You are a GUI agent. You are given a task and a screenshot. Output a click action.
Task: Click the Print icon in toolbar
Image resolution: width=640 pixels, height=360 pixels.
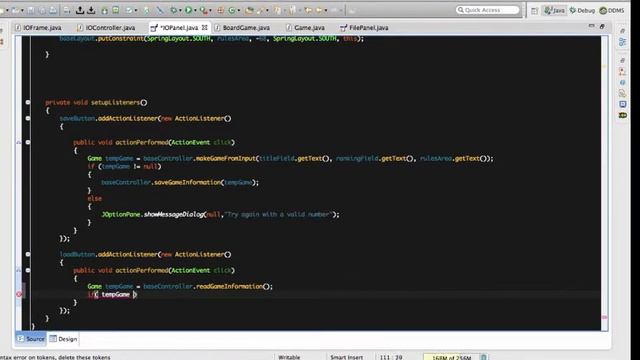(x=53, y=10)
